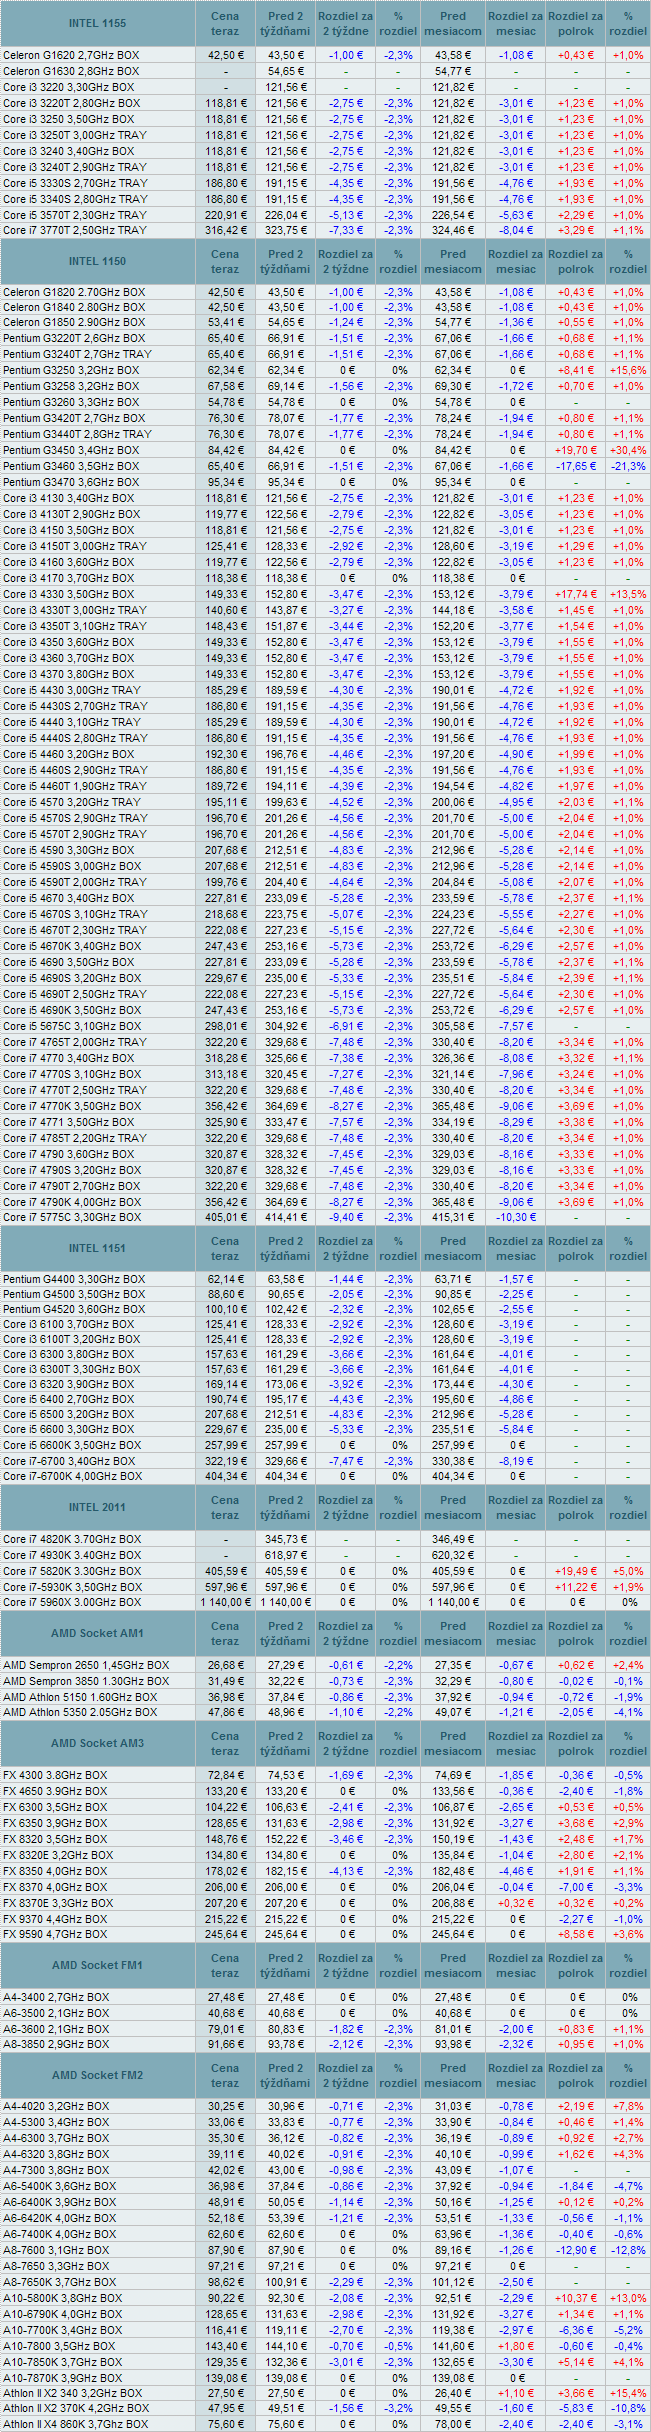
Task: Select the Pentium G3258 3,2GHz BOX row name
Action: pos(71,386)
